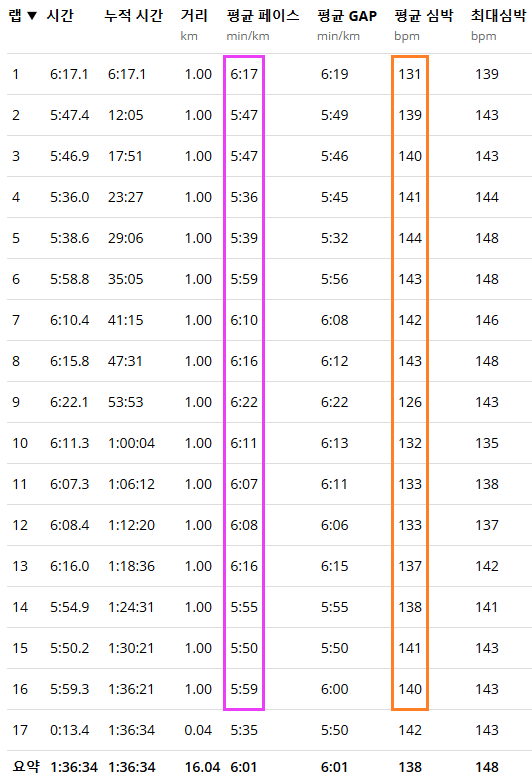Click the 누적 시간 column header
Screen dimensions: 532x784
134,16
